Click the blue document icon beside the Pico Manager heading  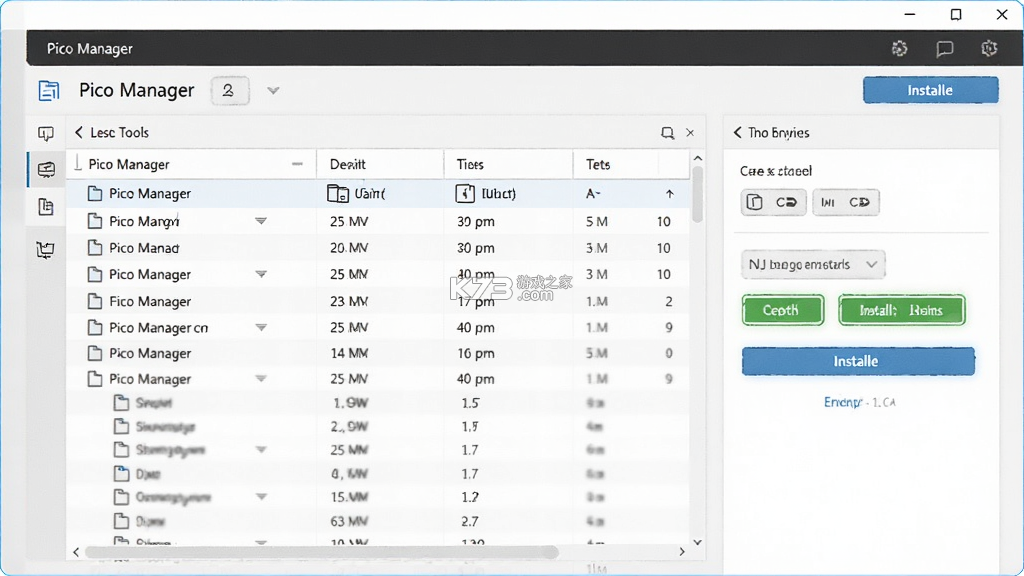coord(49,90)
